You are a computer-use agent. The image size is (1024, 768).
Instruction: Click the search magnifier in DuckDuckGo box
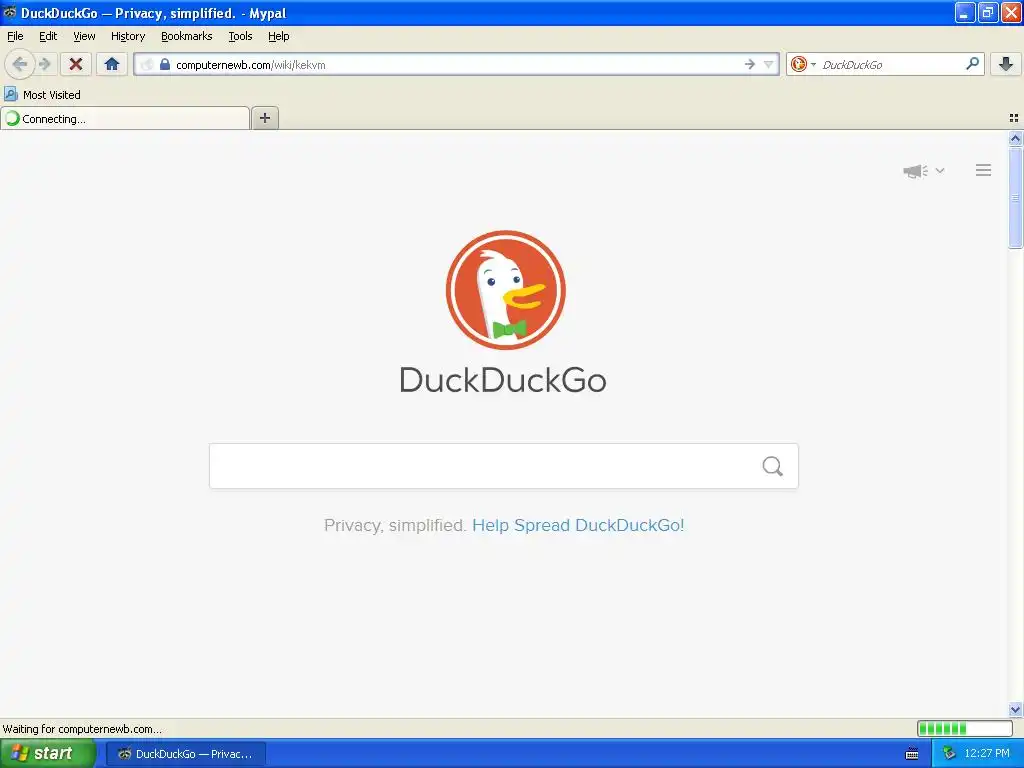[773, 466]
